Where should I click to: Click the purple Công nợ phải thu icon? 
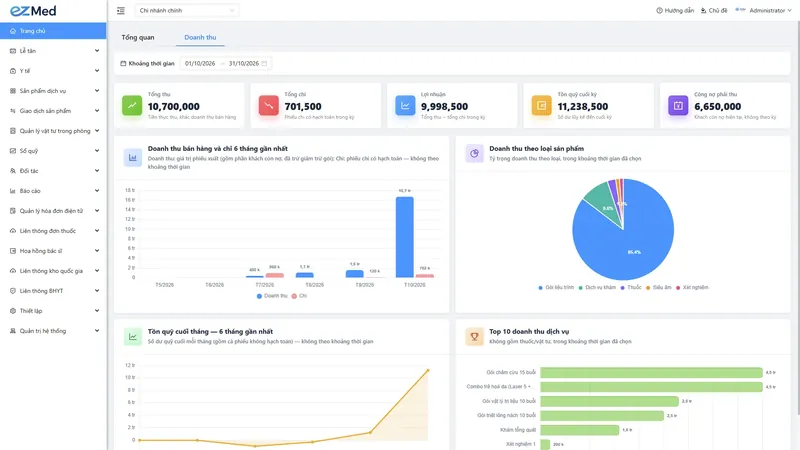[678, 106]
